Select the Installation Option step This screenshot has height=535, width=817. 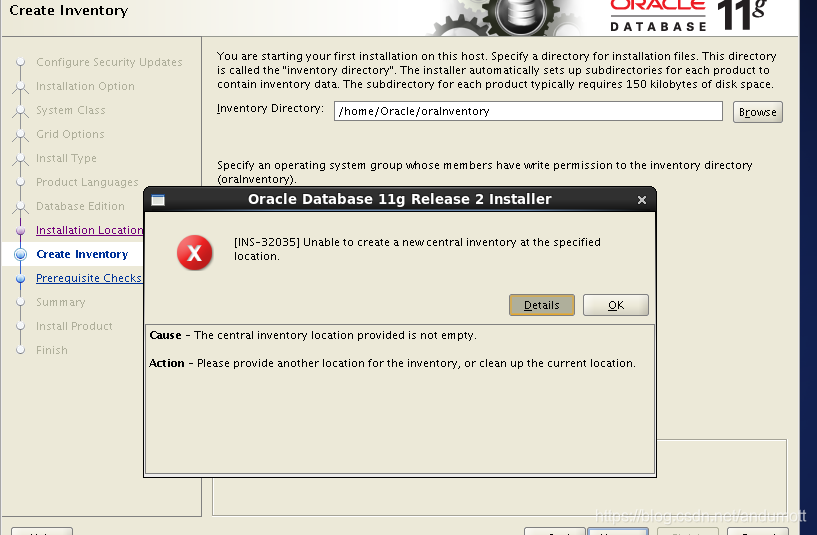pyautogui.click(x=85, y=86)
